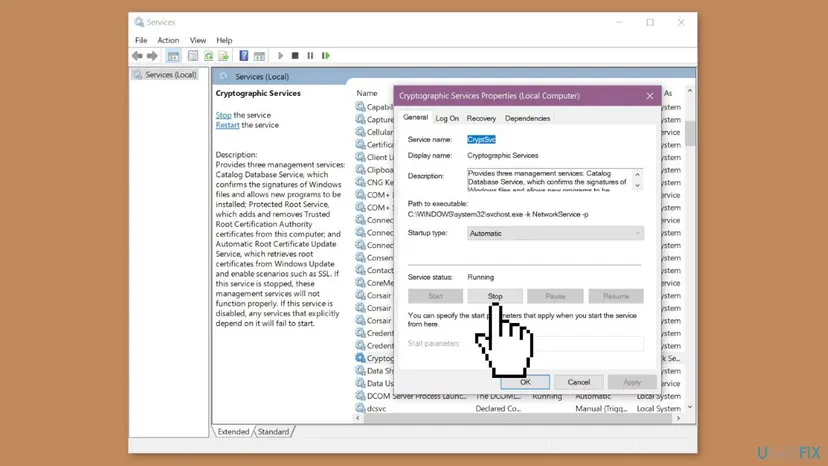Image resolution: width=828 pixels, height=466 pixels.
Task: Click the CNG Key service gear icon
Action: [360, 182]
